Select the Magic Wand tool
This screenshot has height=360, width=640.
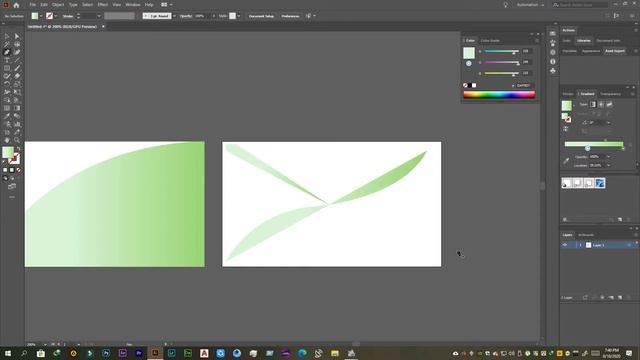pyautogui.click(x=7, y=44)
